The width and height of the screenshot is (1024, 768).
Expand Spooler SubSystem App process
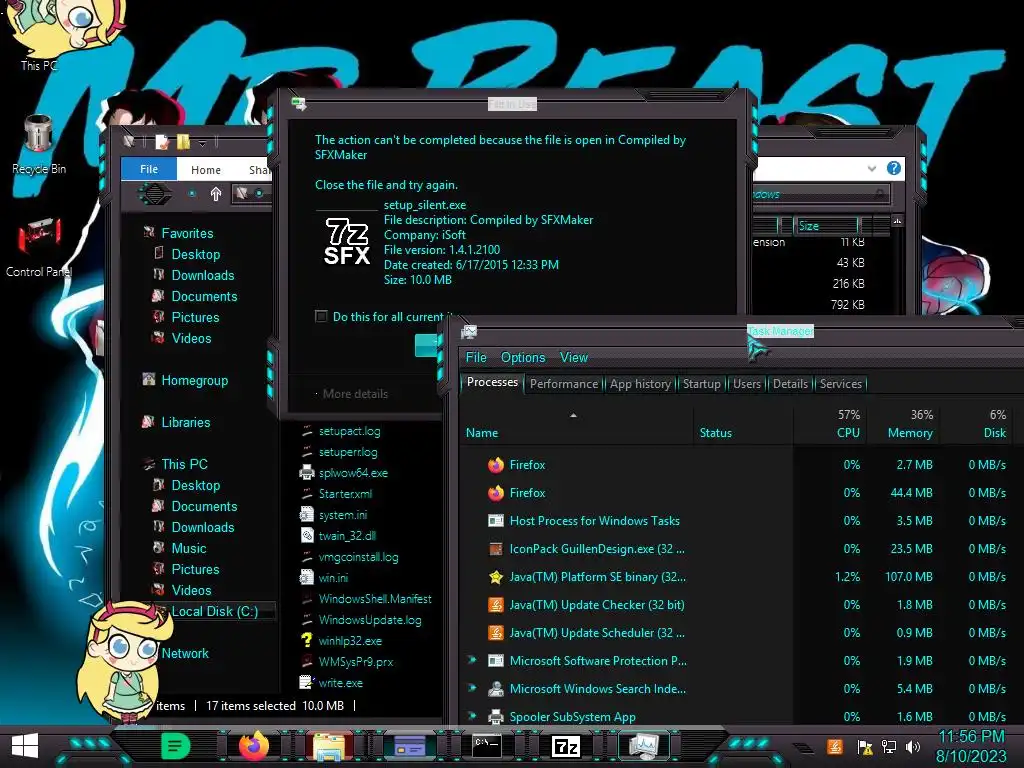tap(472, 716)
